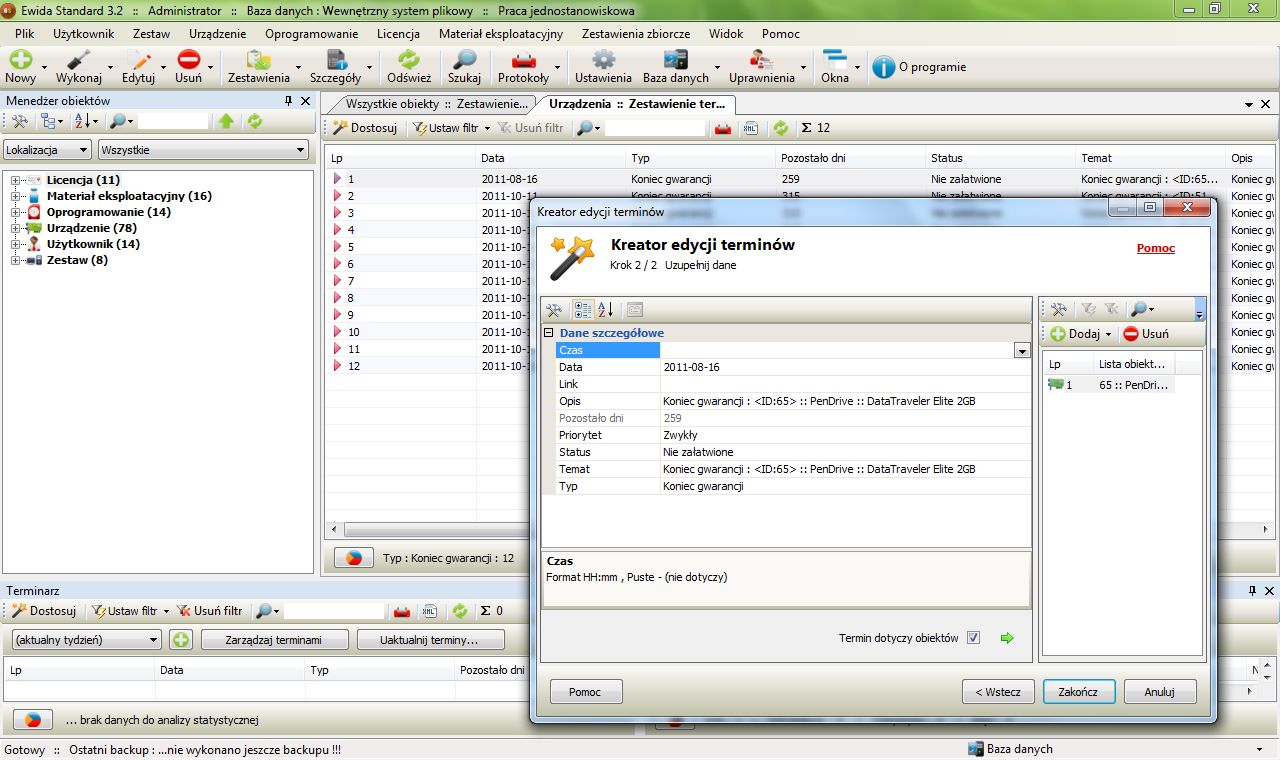Toggle Termin dotyczy obiektów checkbox
This screenshot has height=760, width=1280.
coord(974,638)
